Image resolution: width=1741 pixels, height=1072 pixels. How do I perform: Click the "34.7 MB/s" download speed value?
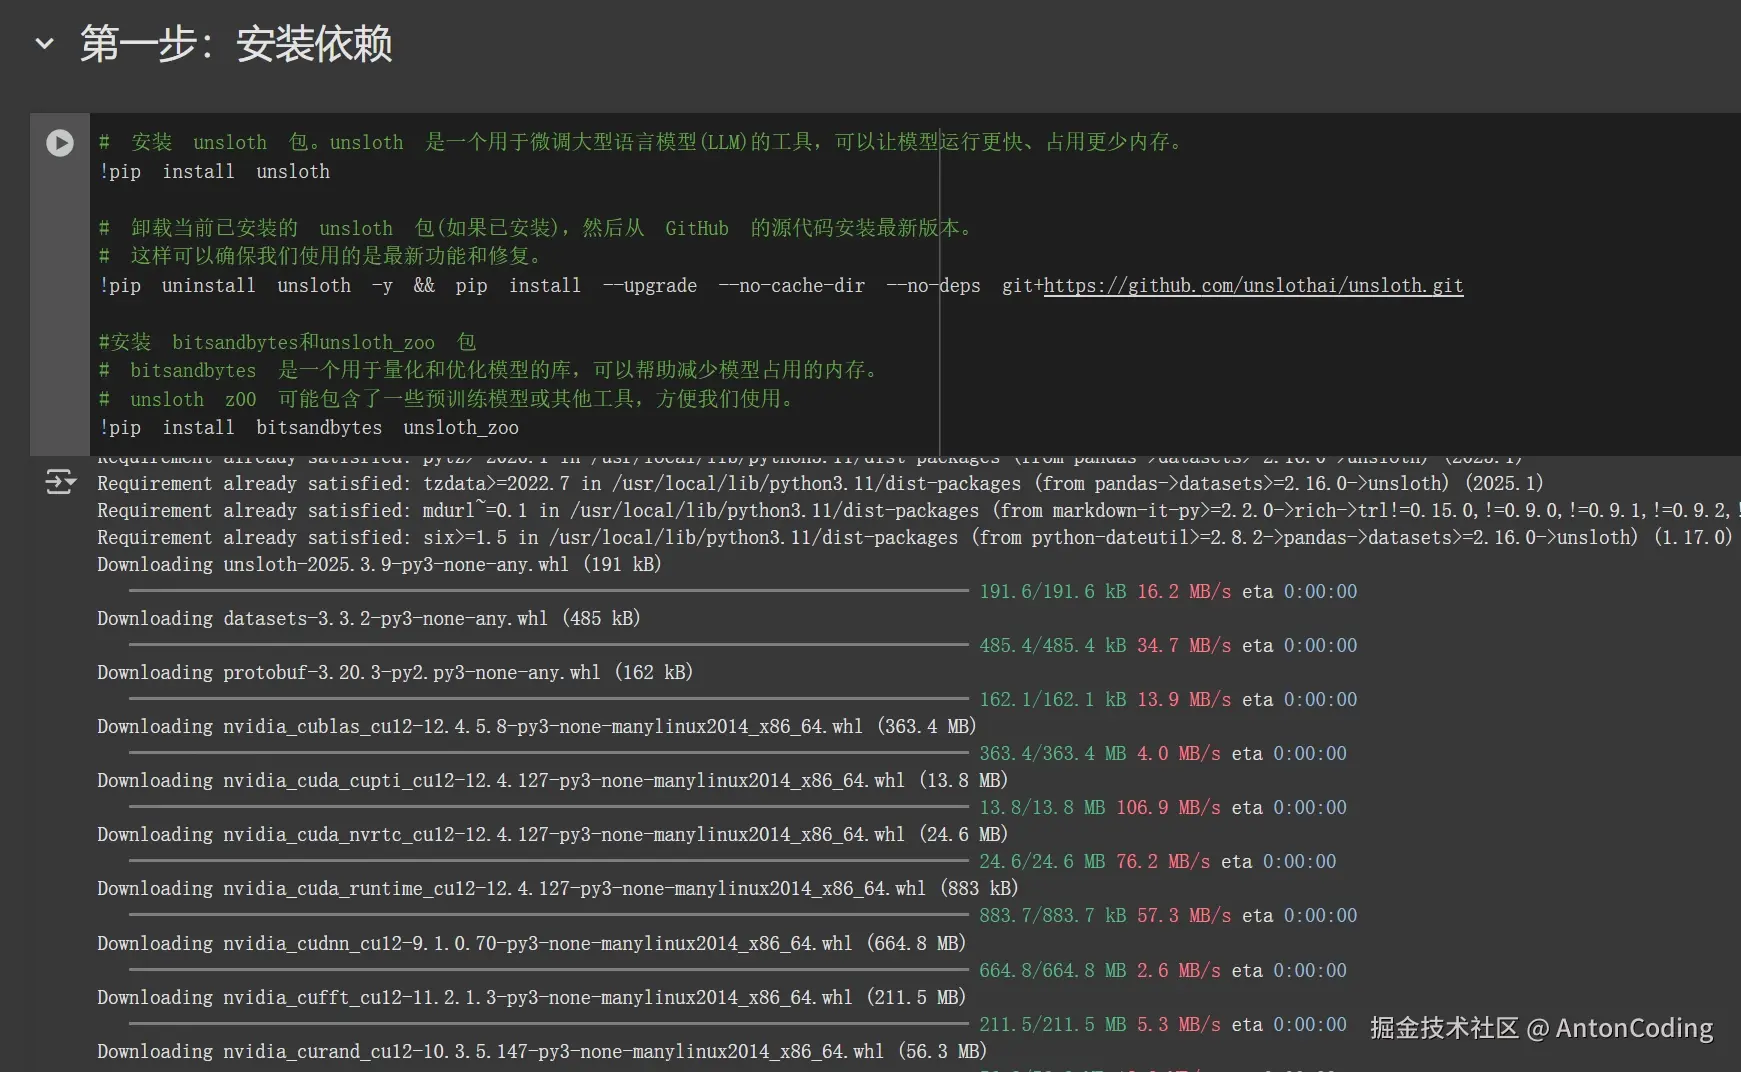[1184, 646]
